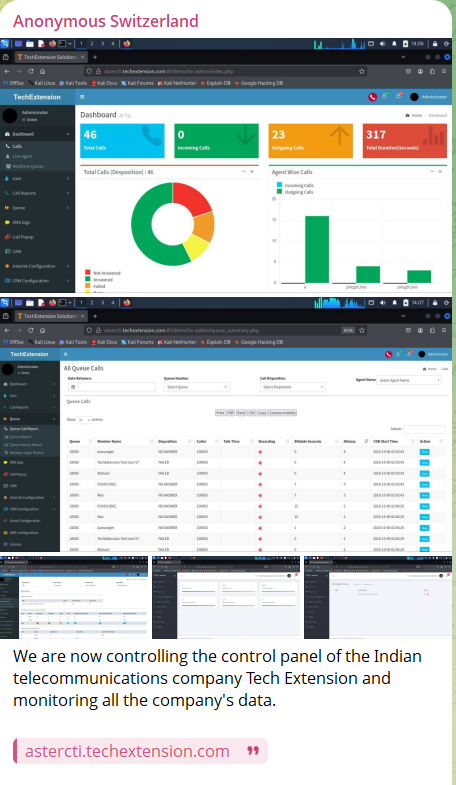Viewport: 456px width, 785px height.
Task: Select Queue Call Report in lower sidebar
Action: pyautogui.click(x=30, y=429)
